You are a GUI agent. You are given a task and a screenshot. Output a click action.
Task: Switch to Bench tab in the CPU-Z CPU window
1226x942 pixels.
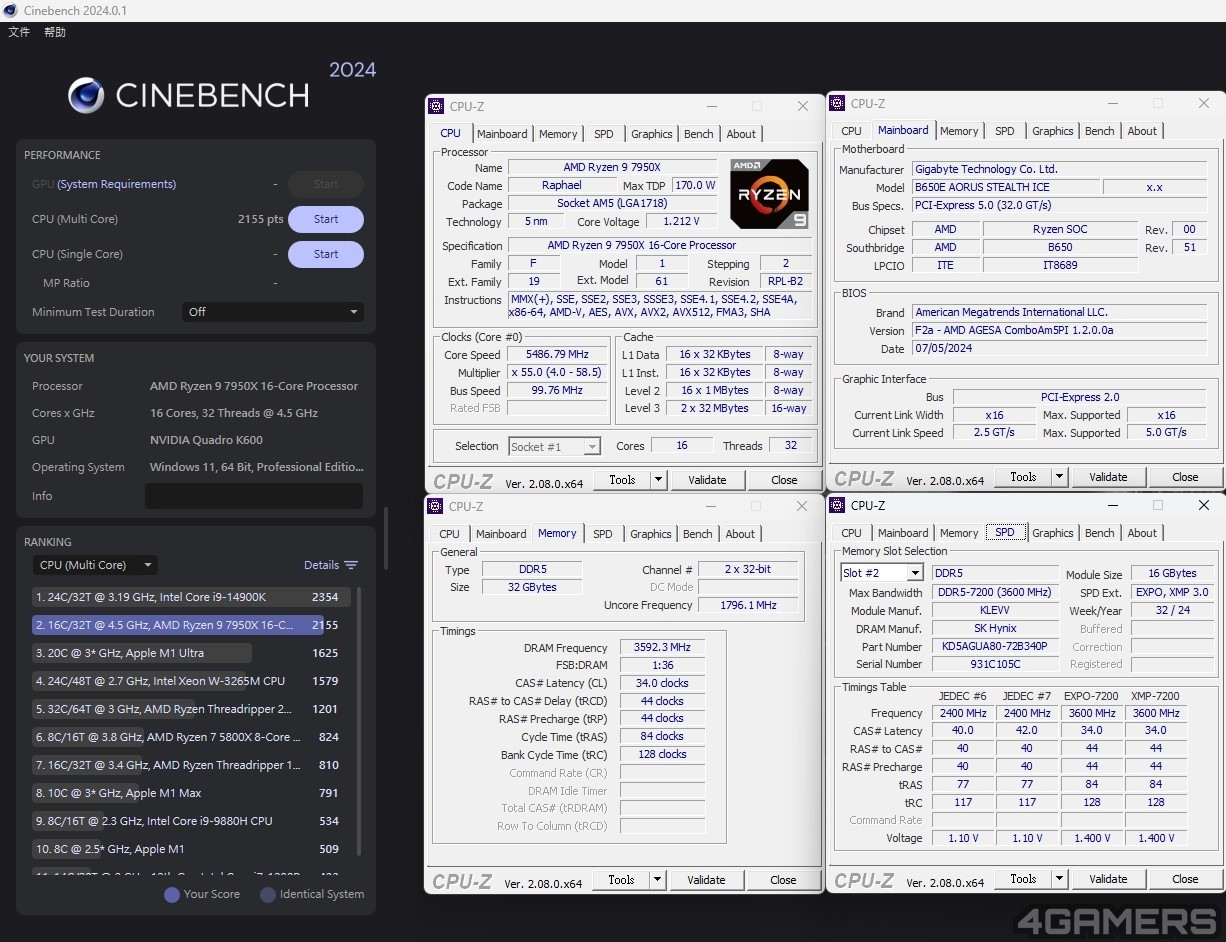[x=699, y=134]
